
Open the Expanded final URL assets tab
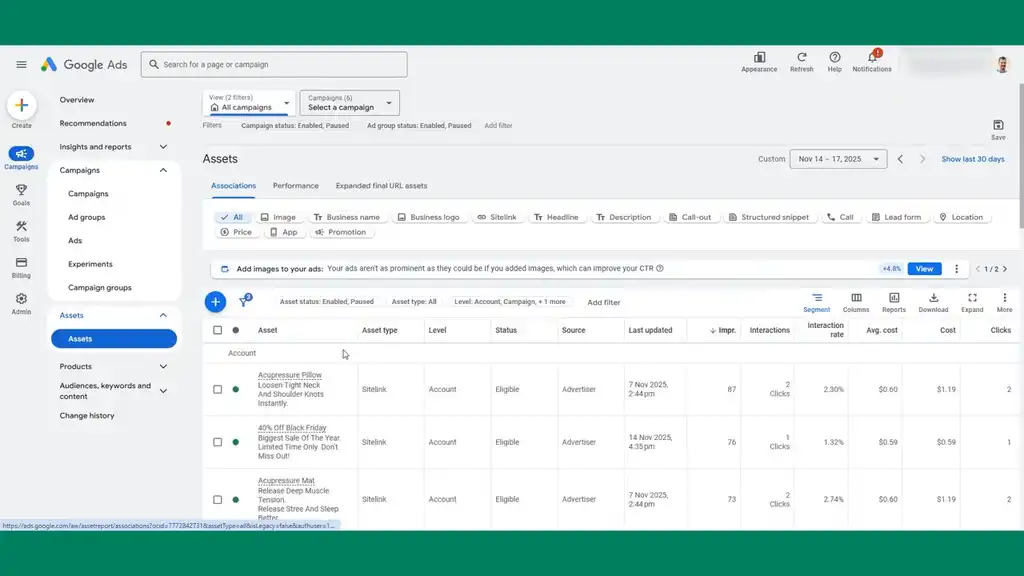point(381,186)
